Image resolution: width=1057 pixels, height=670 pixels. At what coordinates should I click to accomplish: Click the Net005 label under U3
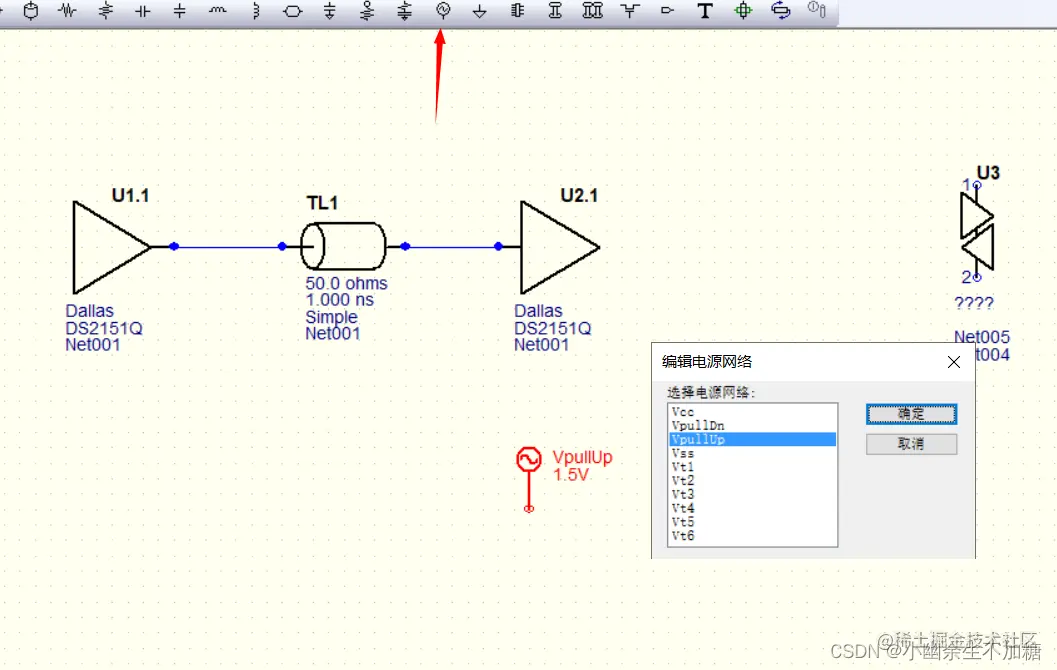[x=982, y=337]
